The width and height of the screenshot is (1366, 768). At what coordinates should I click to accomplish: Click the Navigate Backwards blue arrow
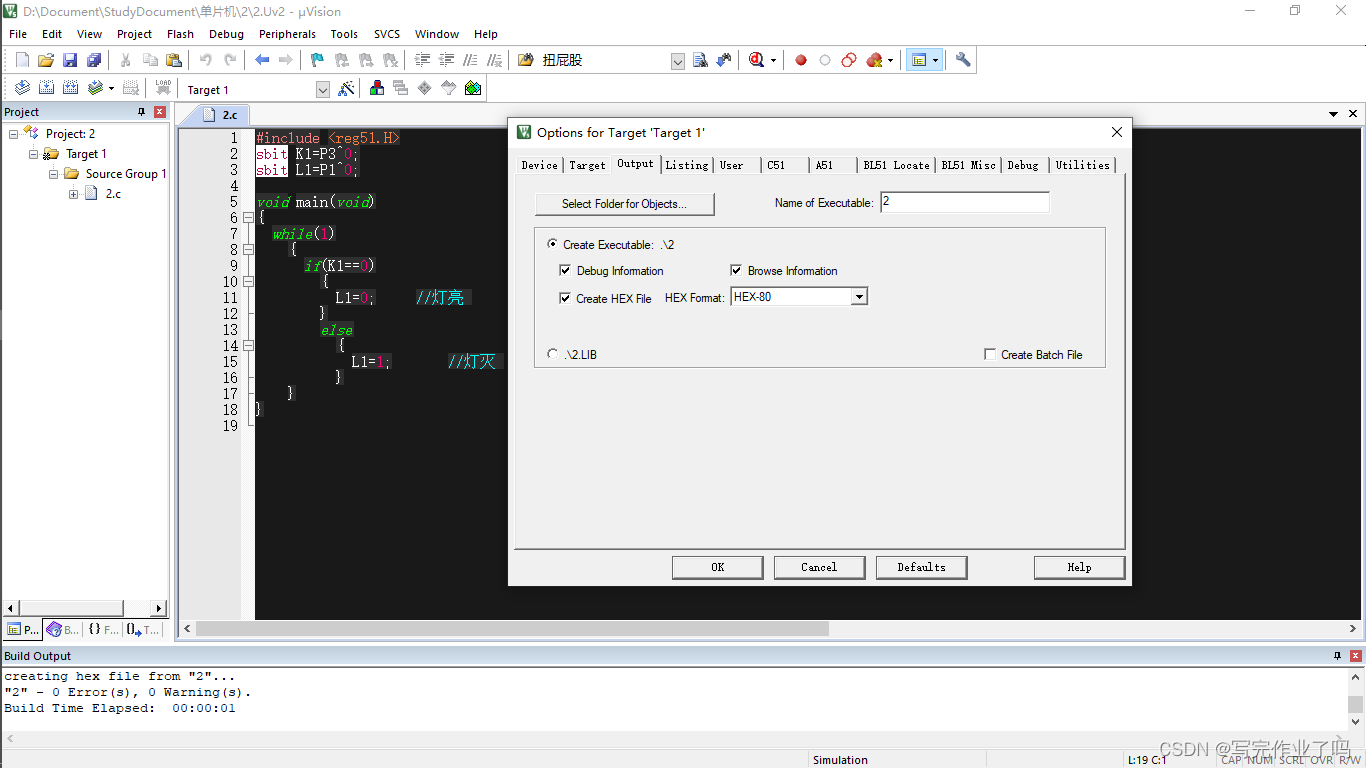click(x=262, y=60)
